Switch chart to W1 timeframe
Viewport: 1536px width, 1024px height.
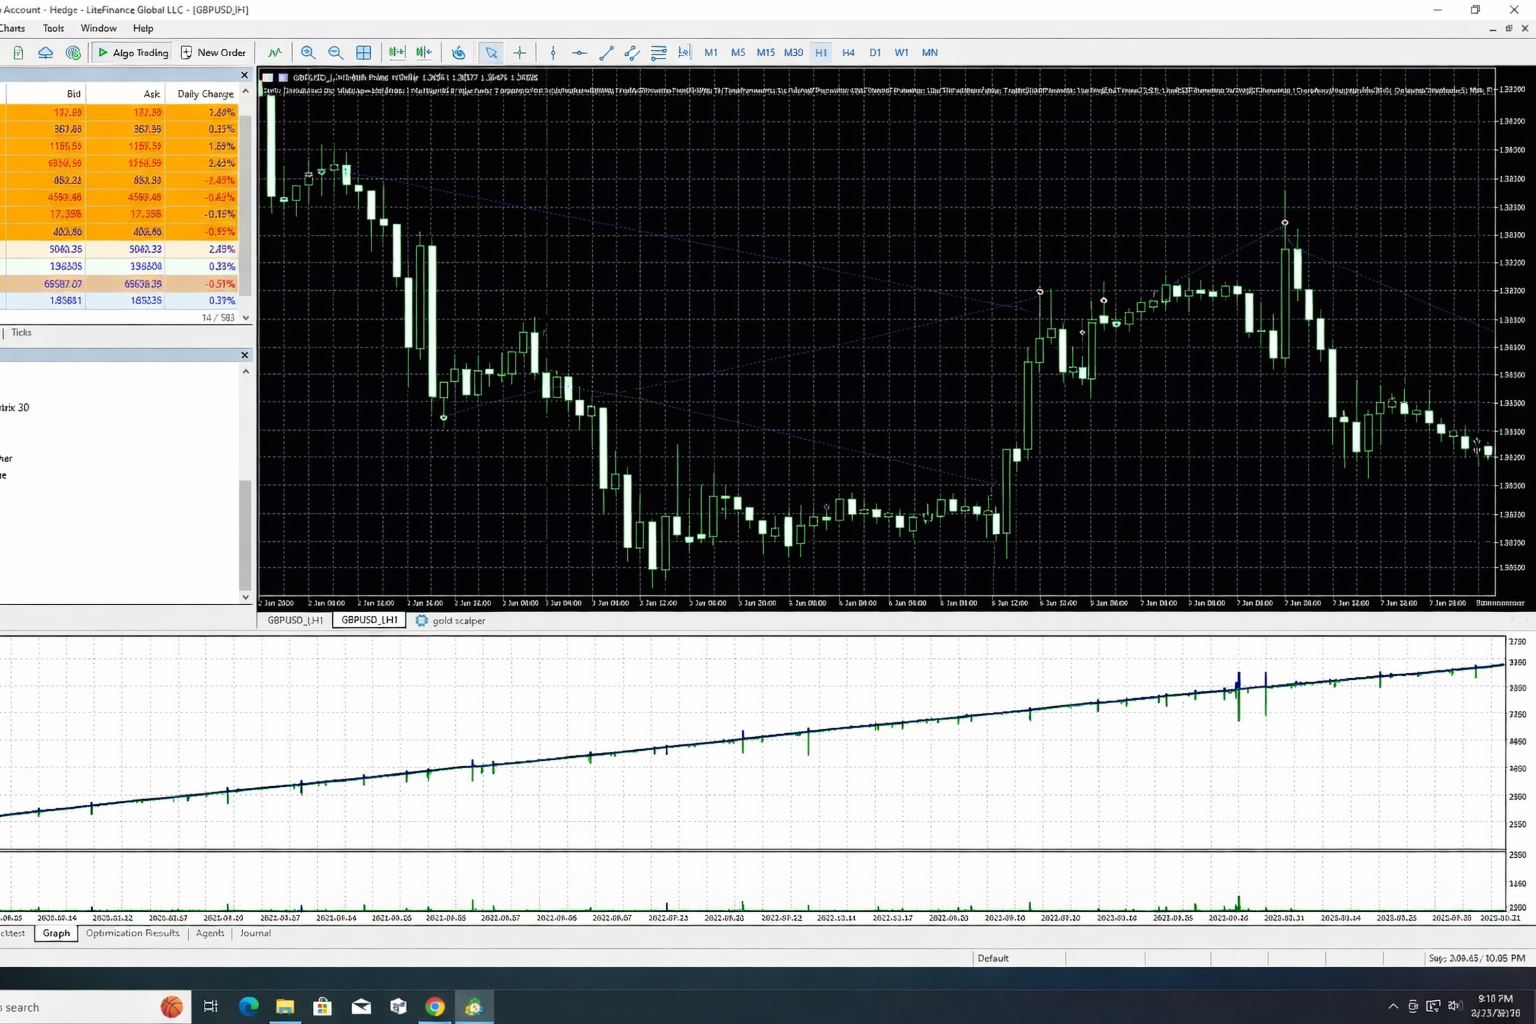point(901,52)
